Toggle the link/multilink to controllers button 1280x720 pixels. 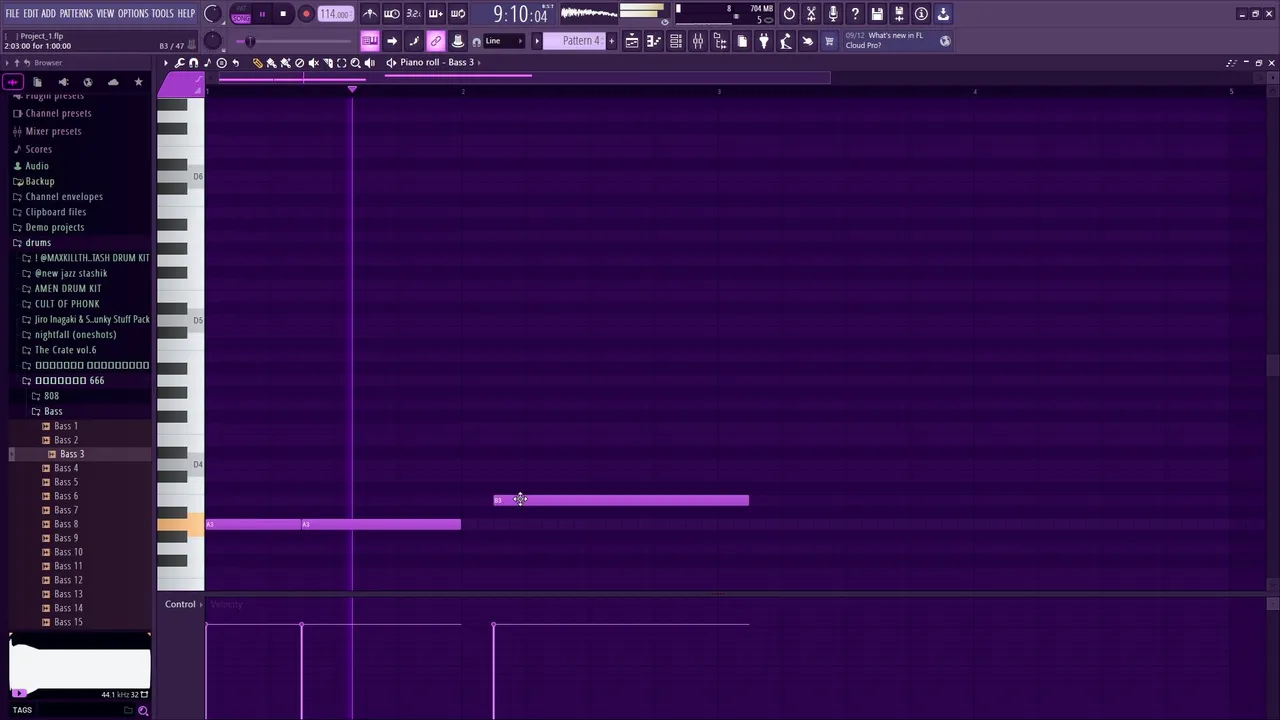[x=436, y=41]
